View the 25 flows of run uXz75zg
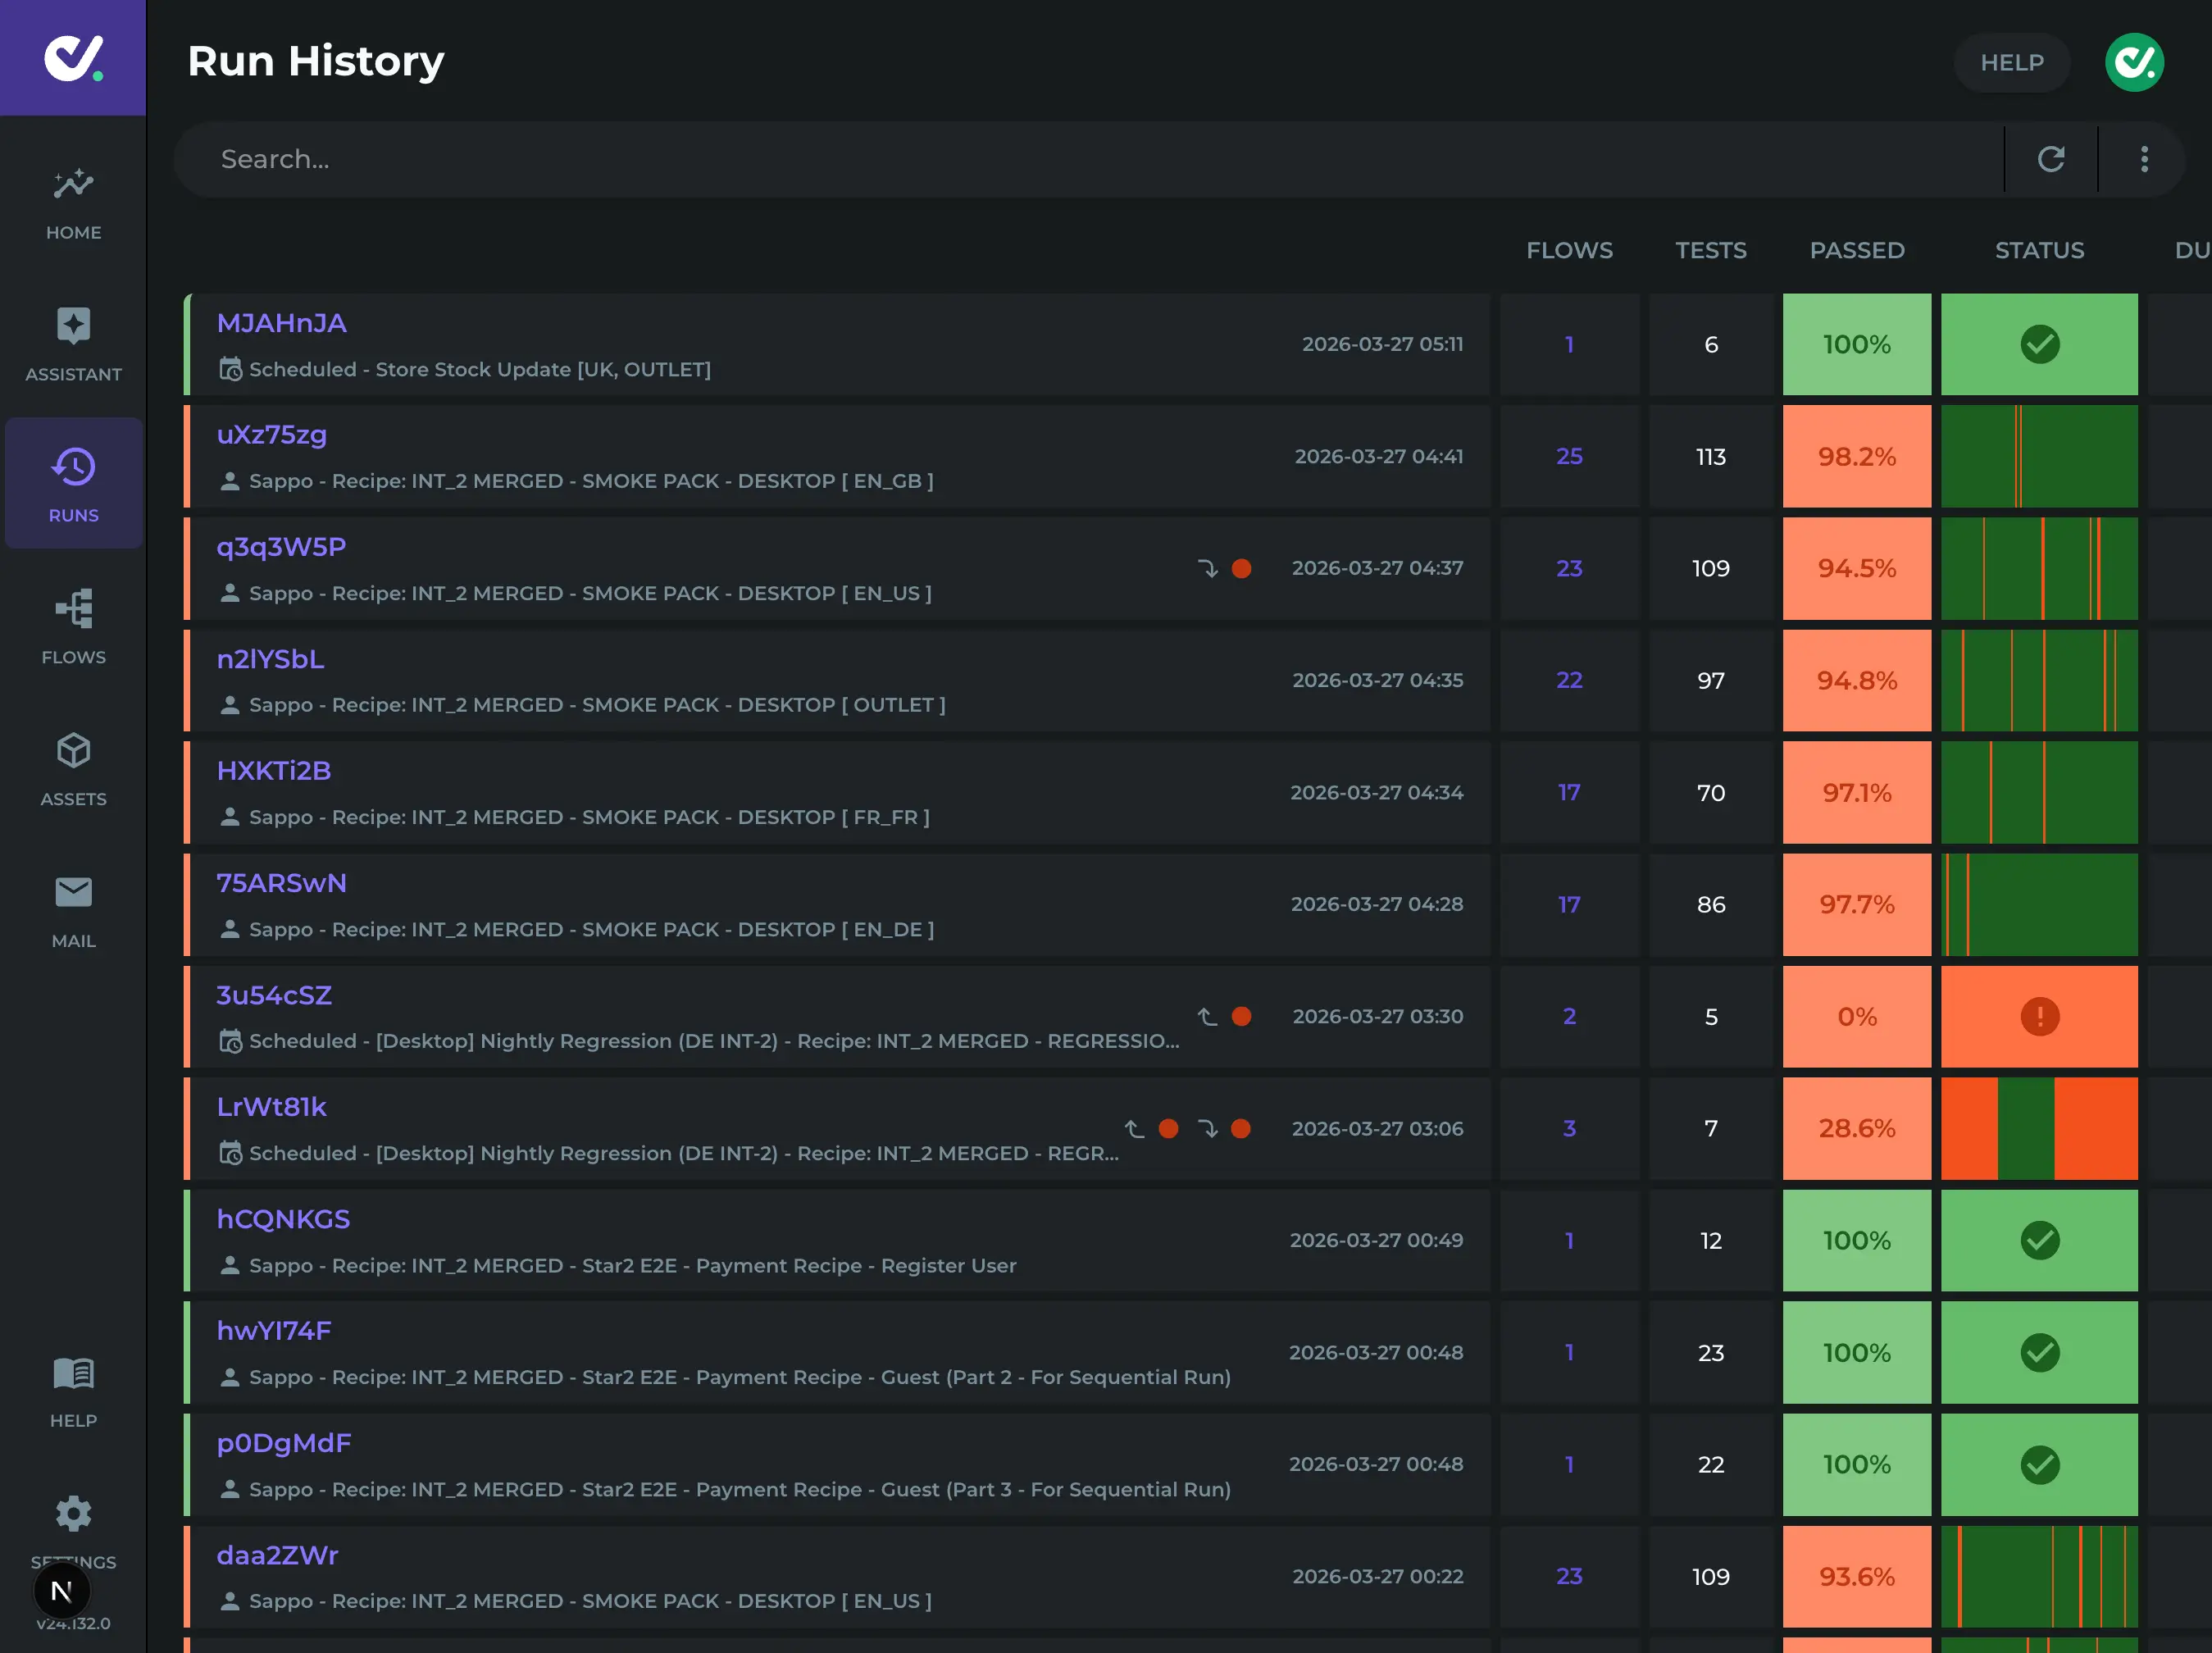 [x=1569, y=456]
